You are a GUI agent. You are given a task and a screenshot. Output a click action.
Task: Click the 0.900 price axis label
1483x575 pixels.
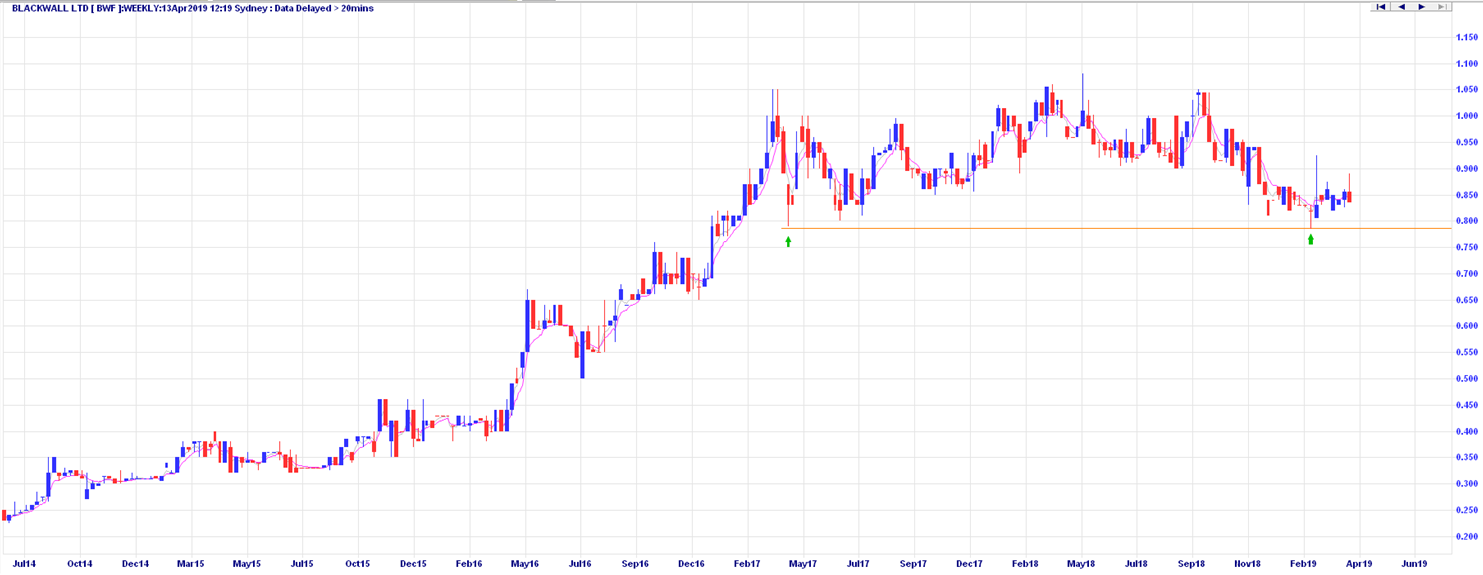tap(1467, 169)
